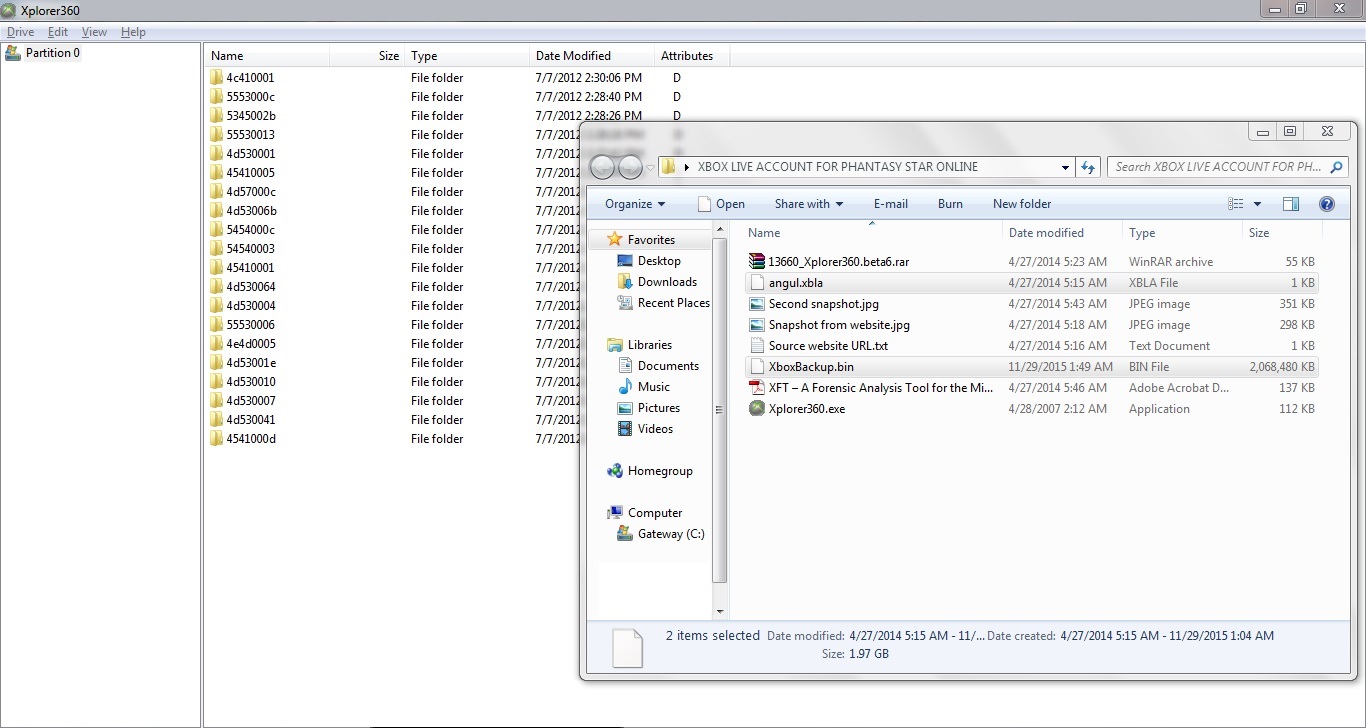Viewport: 1366px width, 728px height.
Task: Select the Documents library
Action: point(668,366)
